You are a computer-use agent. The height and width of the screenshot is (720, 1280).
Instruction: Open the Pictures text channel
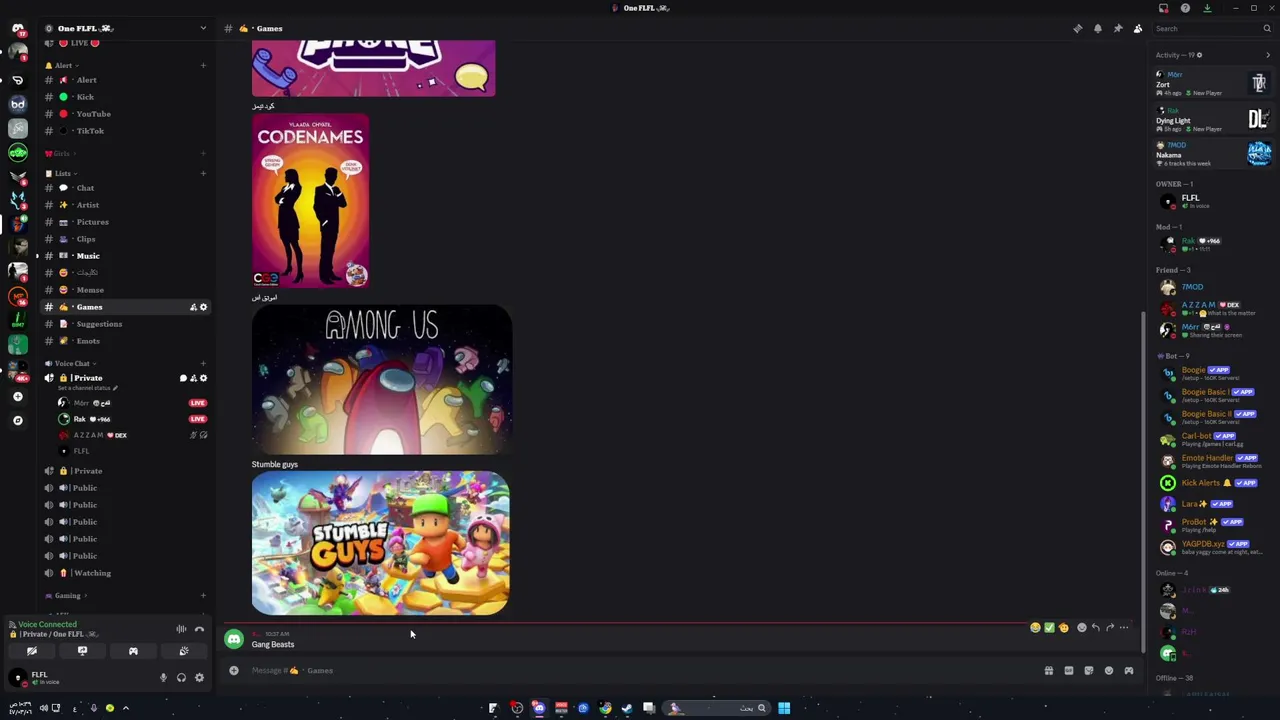click(x=125, y=222)
